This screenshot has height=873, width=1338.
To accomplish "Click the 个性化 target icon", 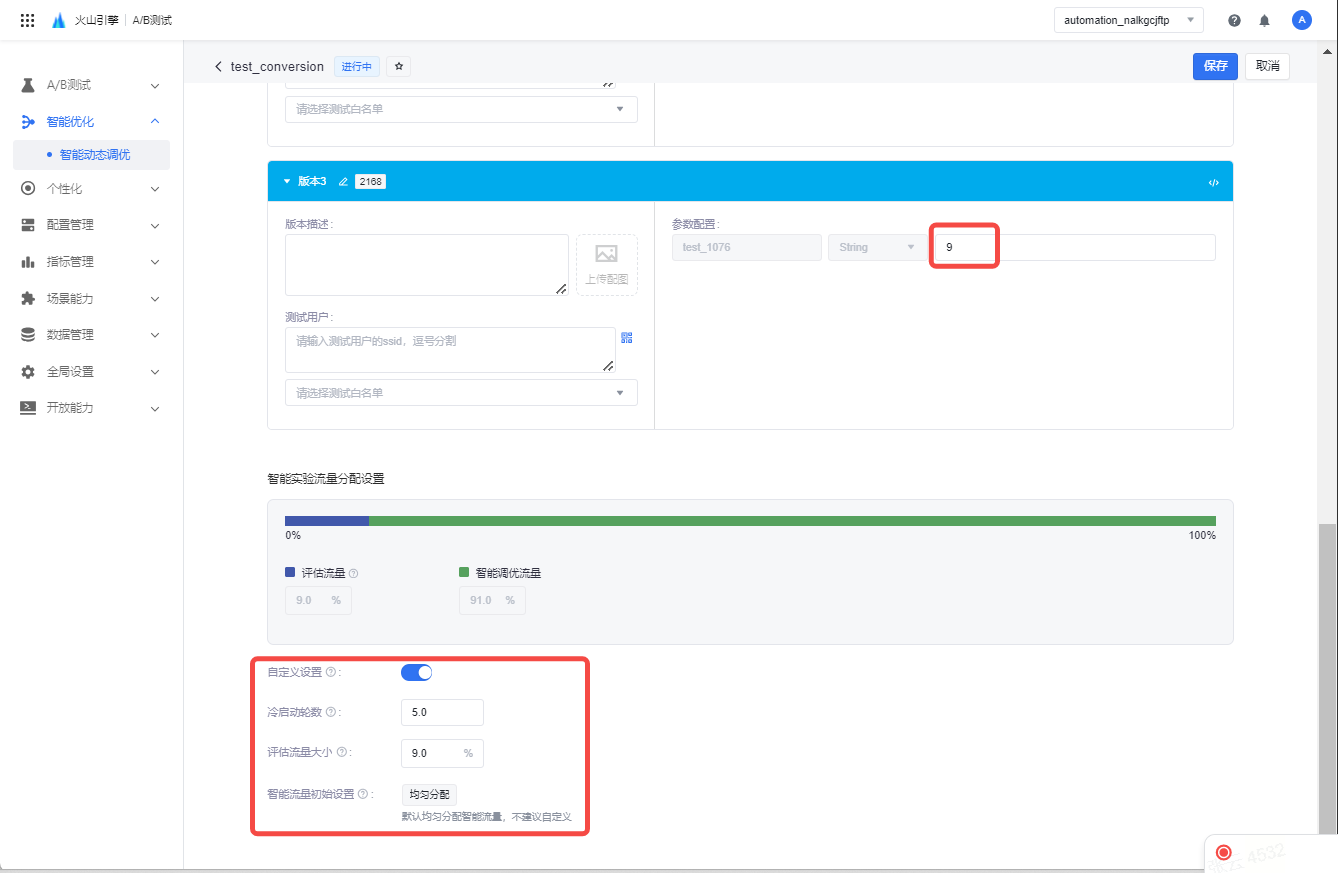I will pyautogui.click(x=28, y=189).
